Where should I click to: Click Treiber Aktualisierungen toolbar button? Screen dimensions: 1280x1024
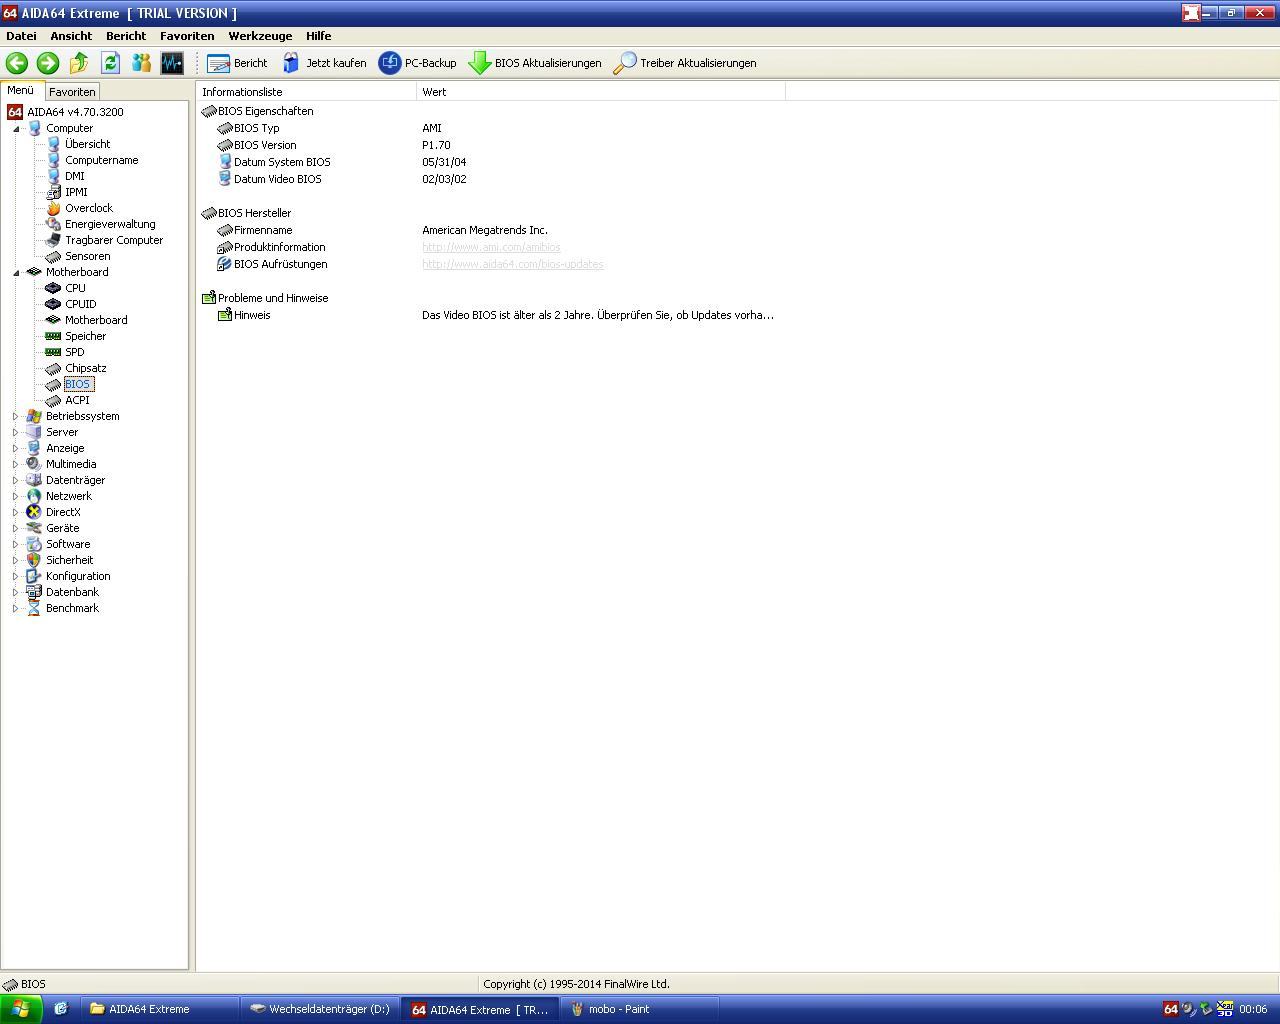point(685,63)
